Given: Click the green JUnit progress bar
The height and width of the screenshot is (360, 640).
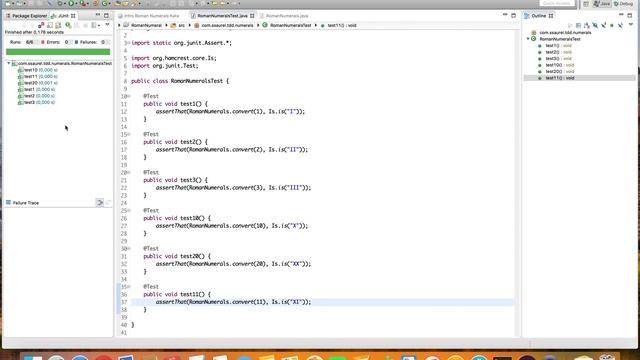Looking at the screenshot, I should tap(58, 52).
